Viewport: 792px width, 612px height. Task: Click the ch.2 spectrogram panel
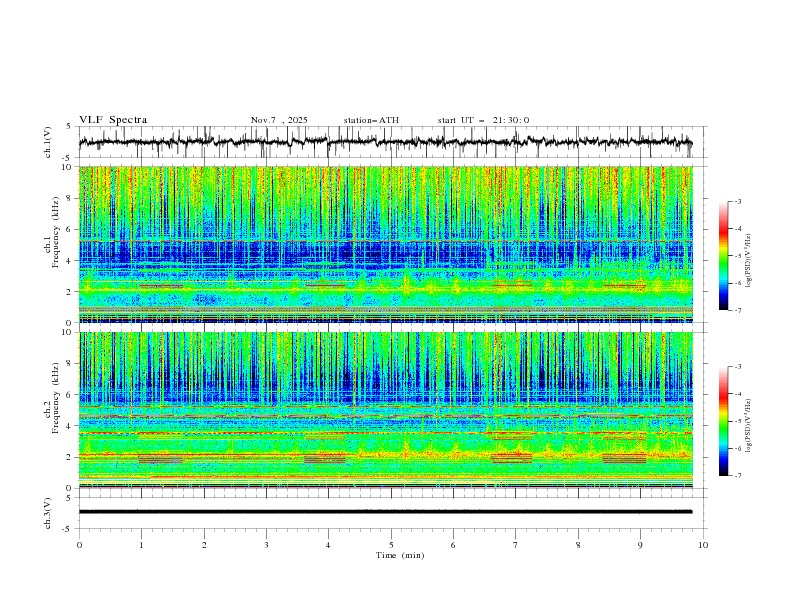385,410
